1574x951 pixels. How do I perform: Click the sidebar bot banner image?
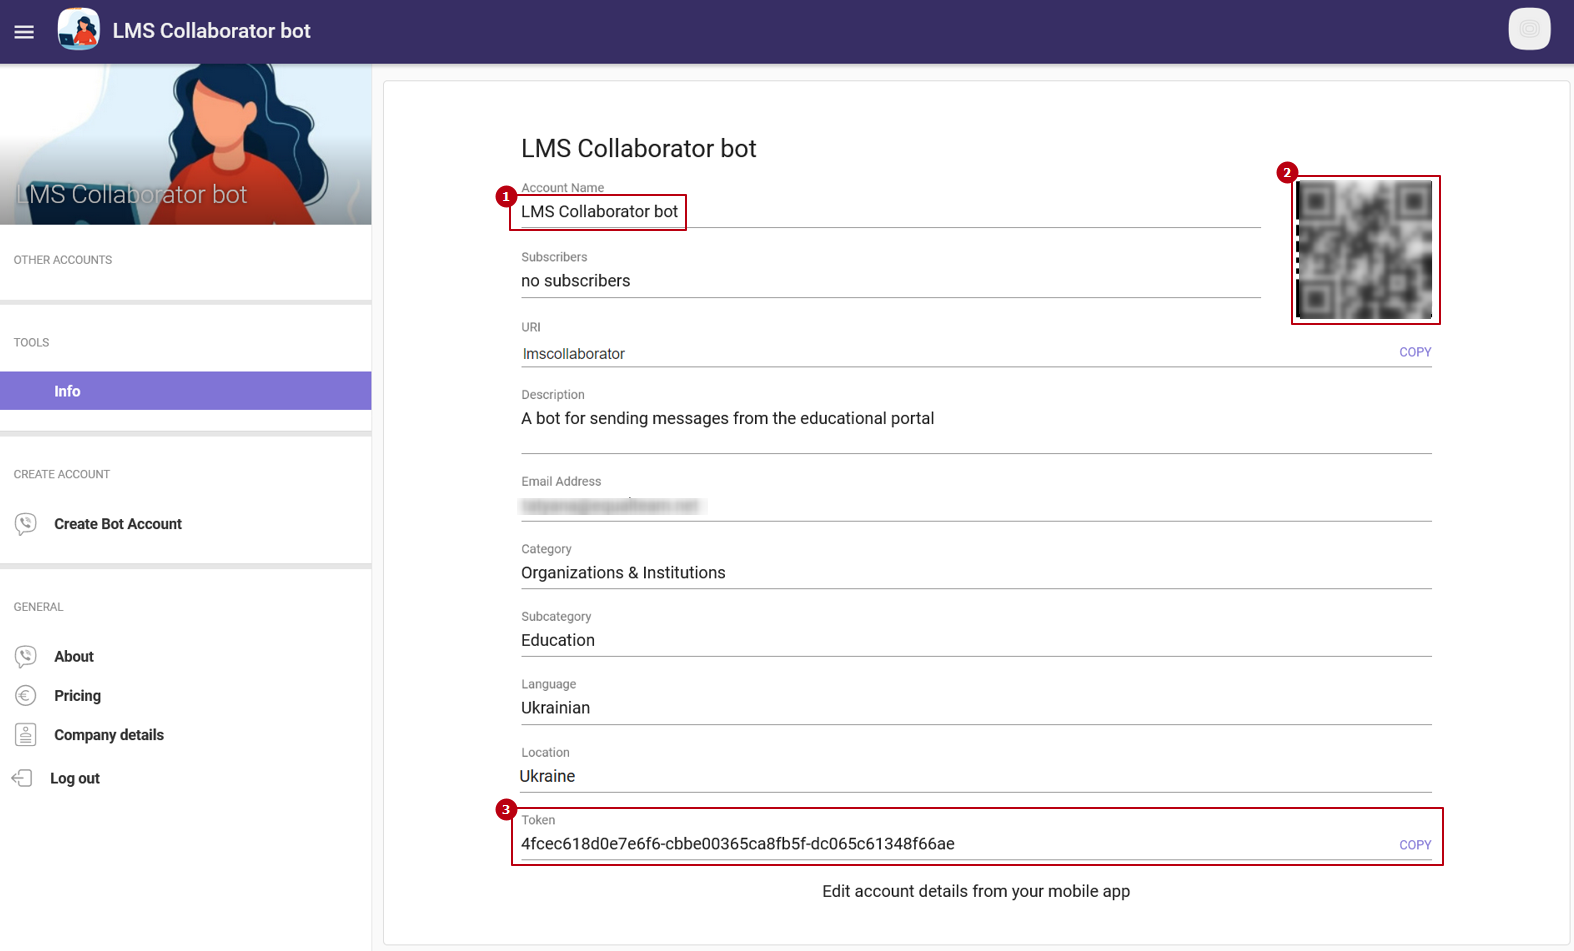click(186, 144)
